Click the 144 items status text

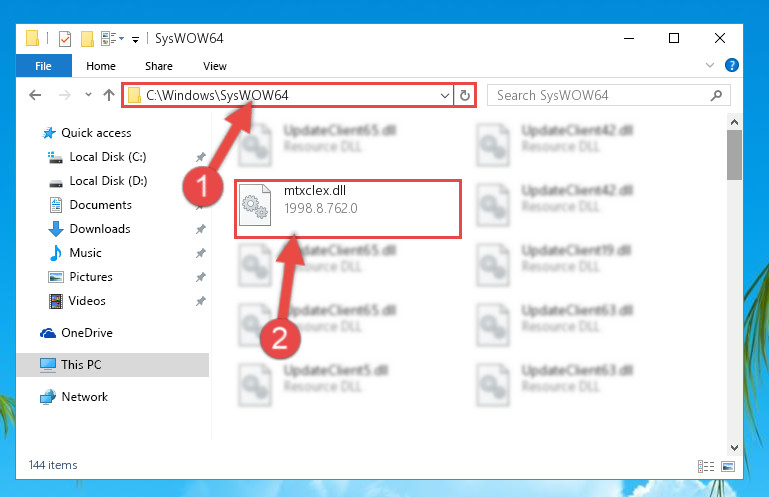pos(53,465)
